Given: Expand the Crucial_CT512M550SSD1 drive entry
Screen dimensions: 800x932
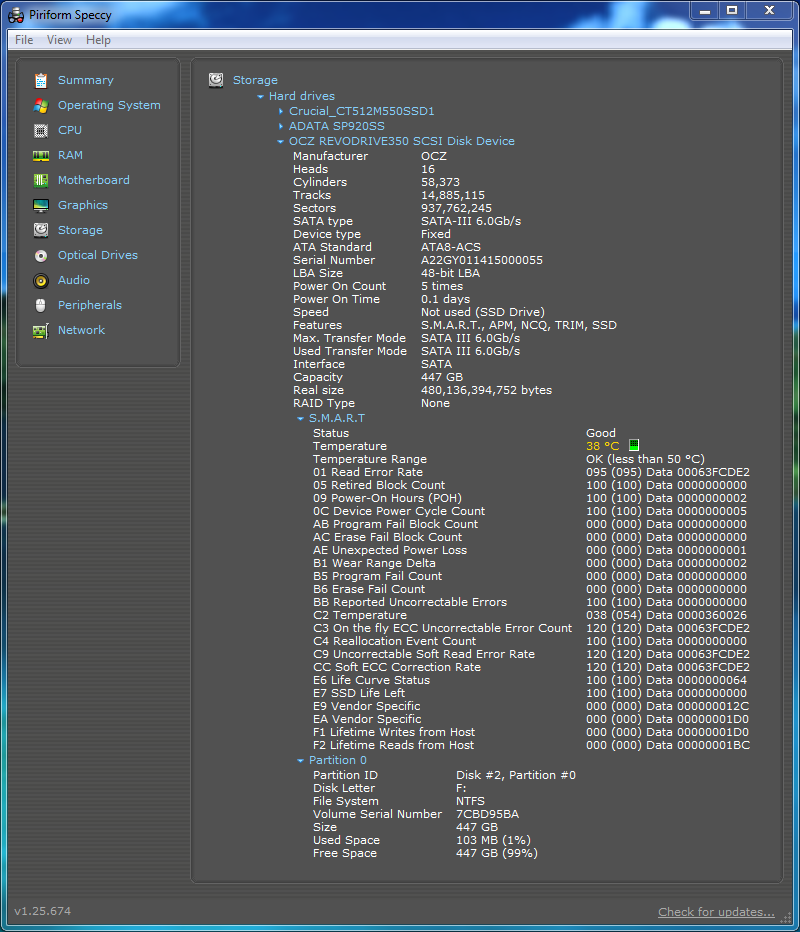Looking at the screenshot, I should 281,111.
